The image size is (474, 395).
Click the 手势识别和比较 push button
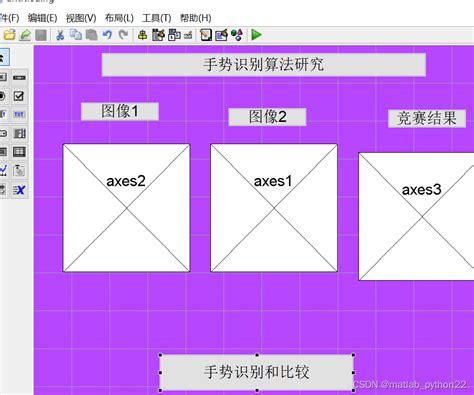click(x=257, y=372)
